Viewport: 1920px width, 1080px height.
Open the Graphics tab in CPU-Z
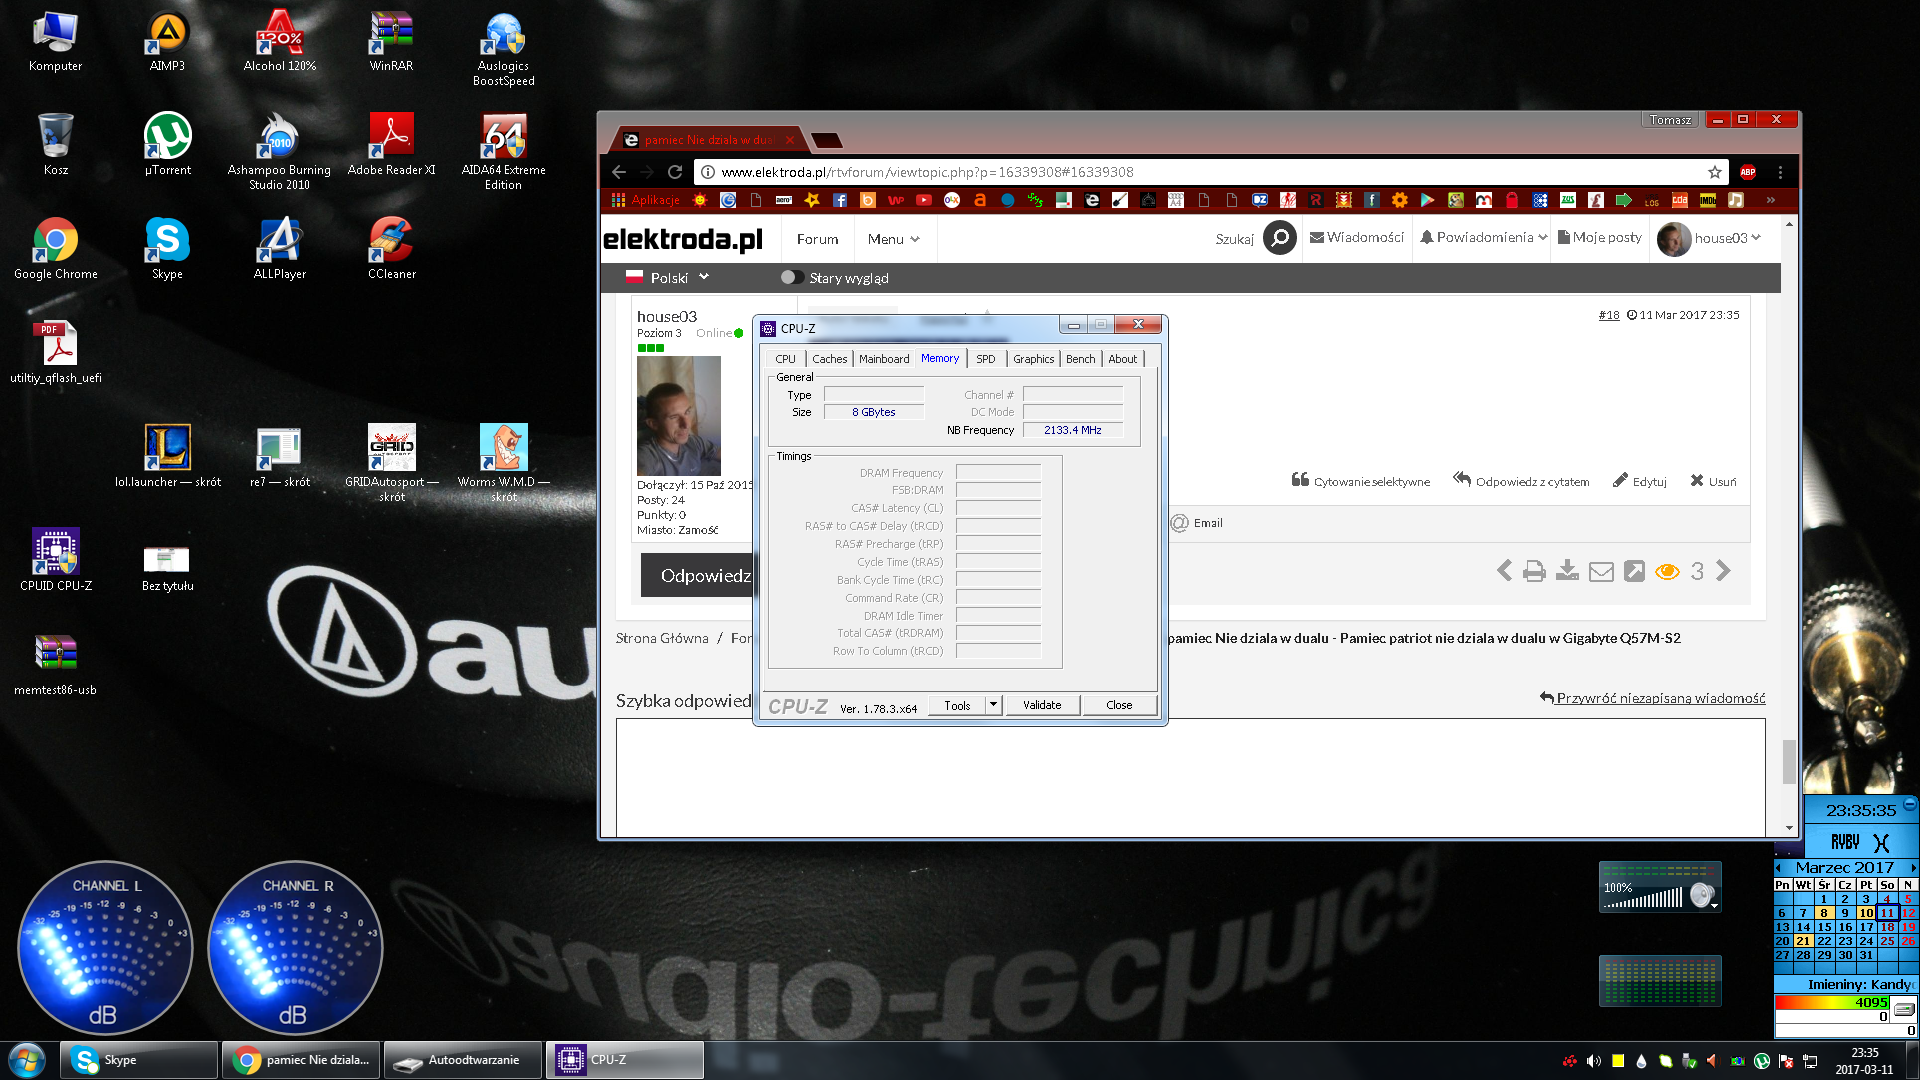pyautogui.click(x=1033, y=359)
